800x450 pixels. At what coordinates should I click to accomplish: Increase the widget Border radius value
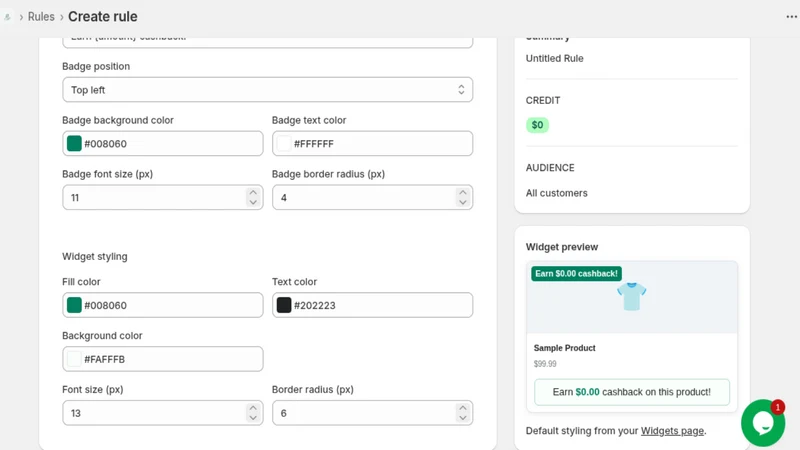coord(463,408)
